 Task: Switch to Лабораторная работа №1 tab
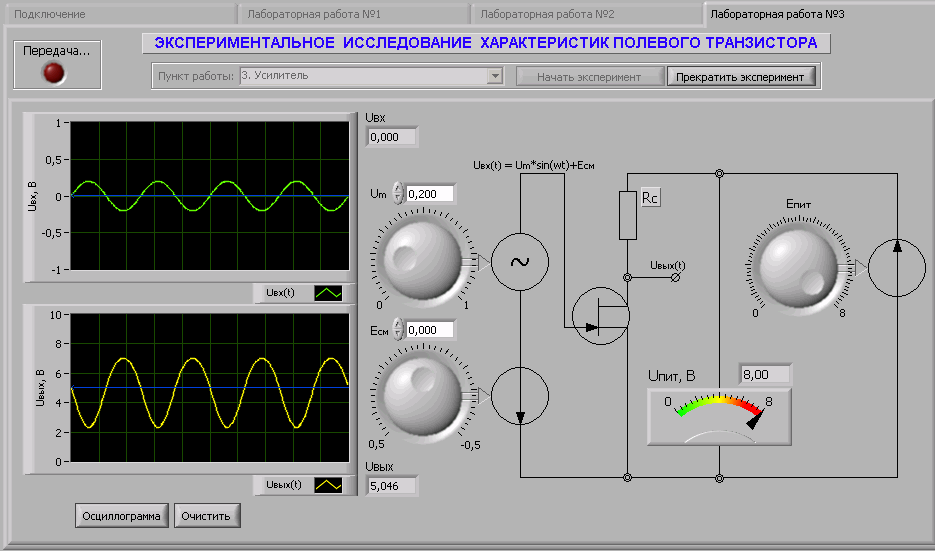point(351,15)
